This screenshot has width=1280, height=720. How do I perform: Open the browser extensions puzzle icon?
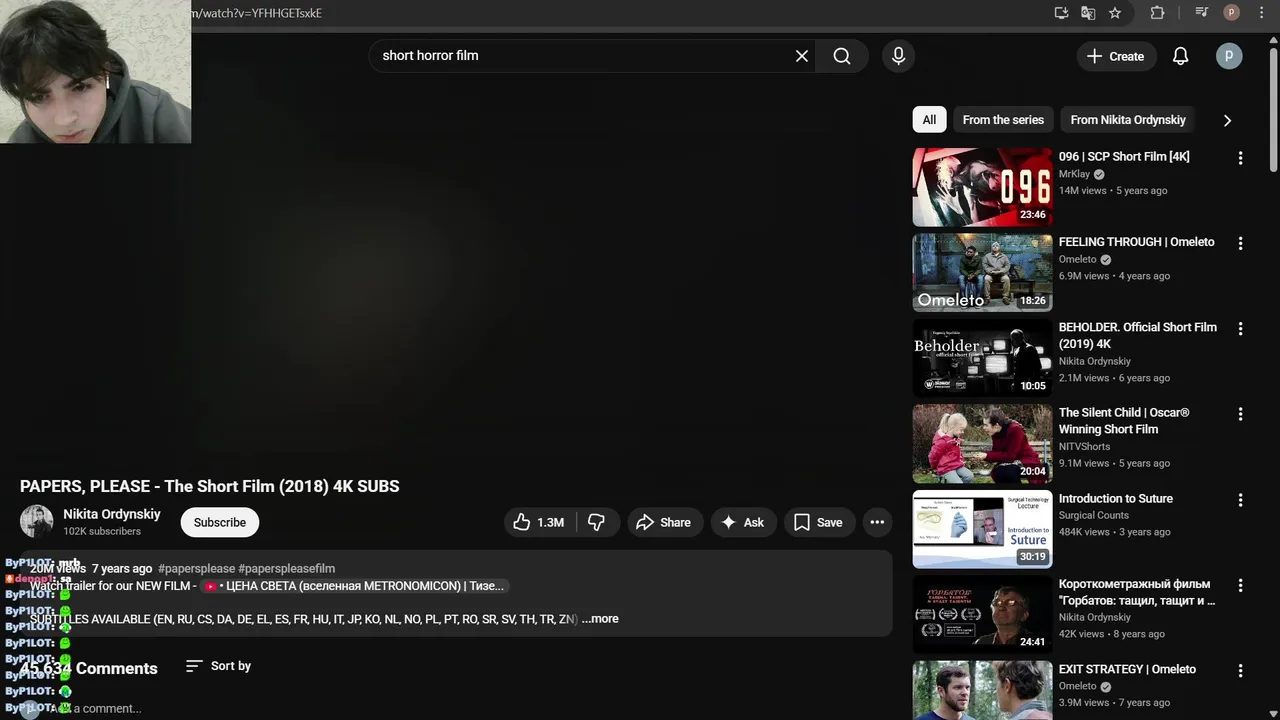1157,13
